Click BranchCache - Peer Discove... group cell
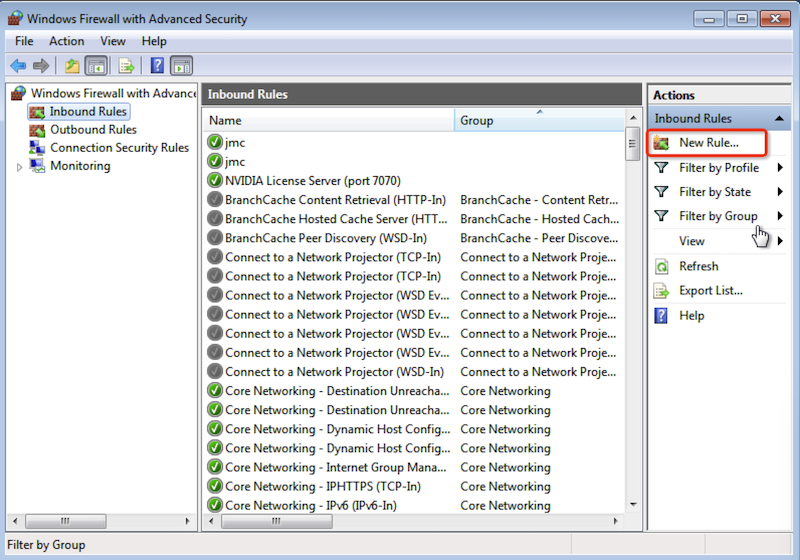 (x=539, y=238)
